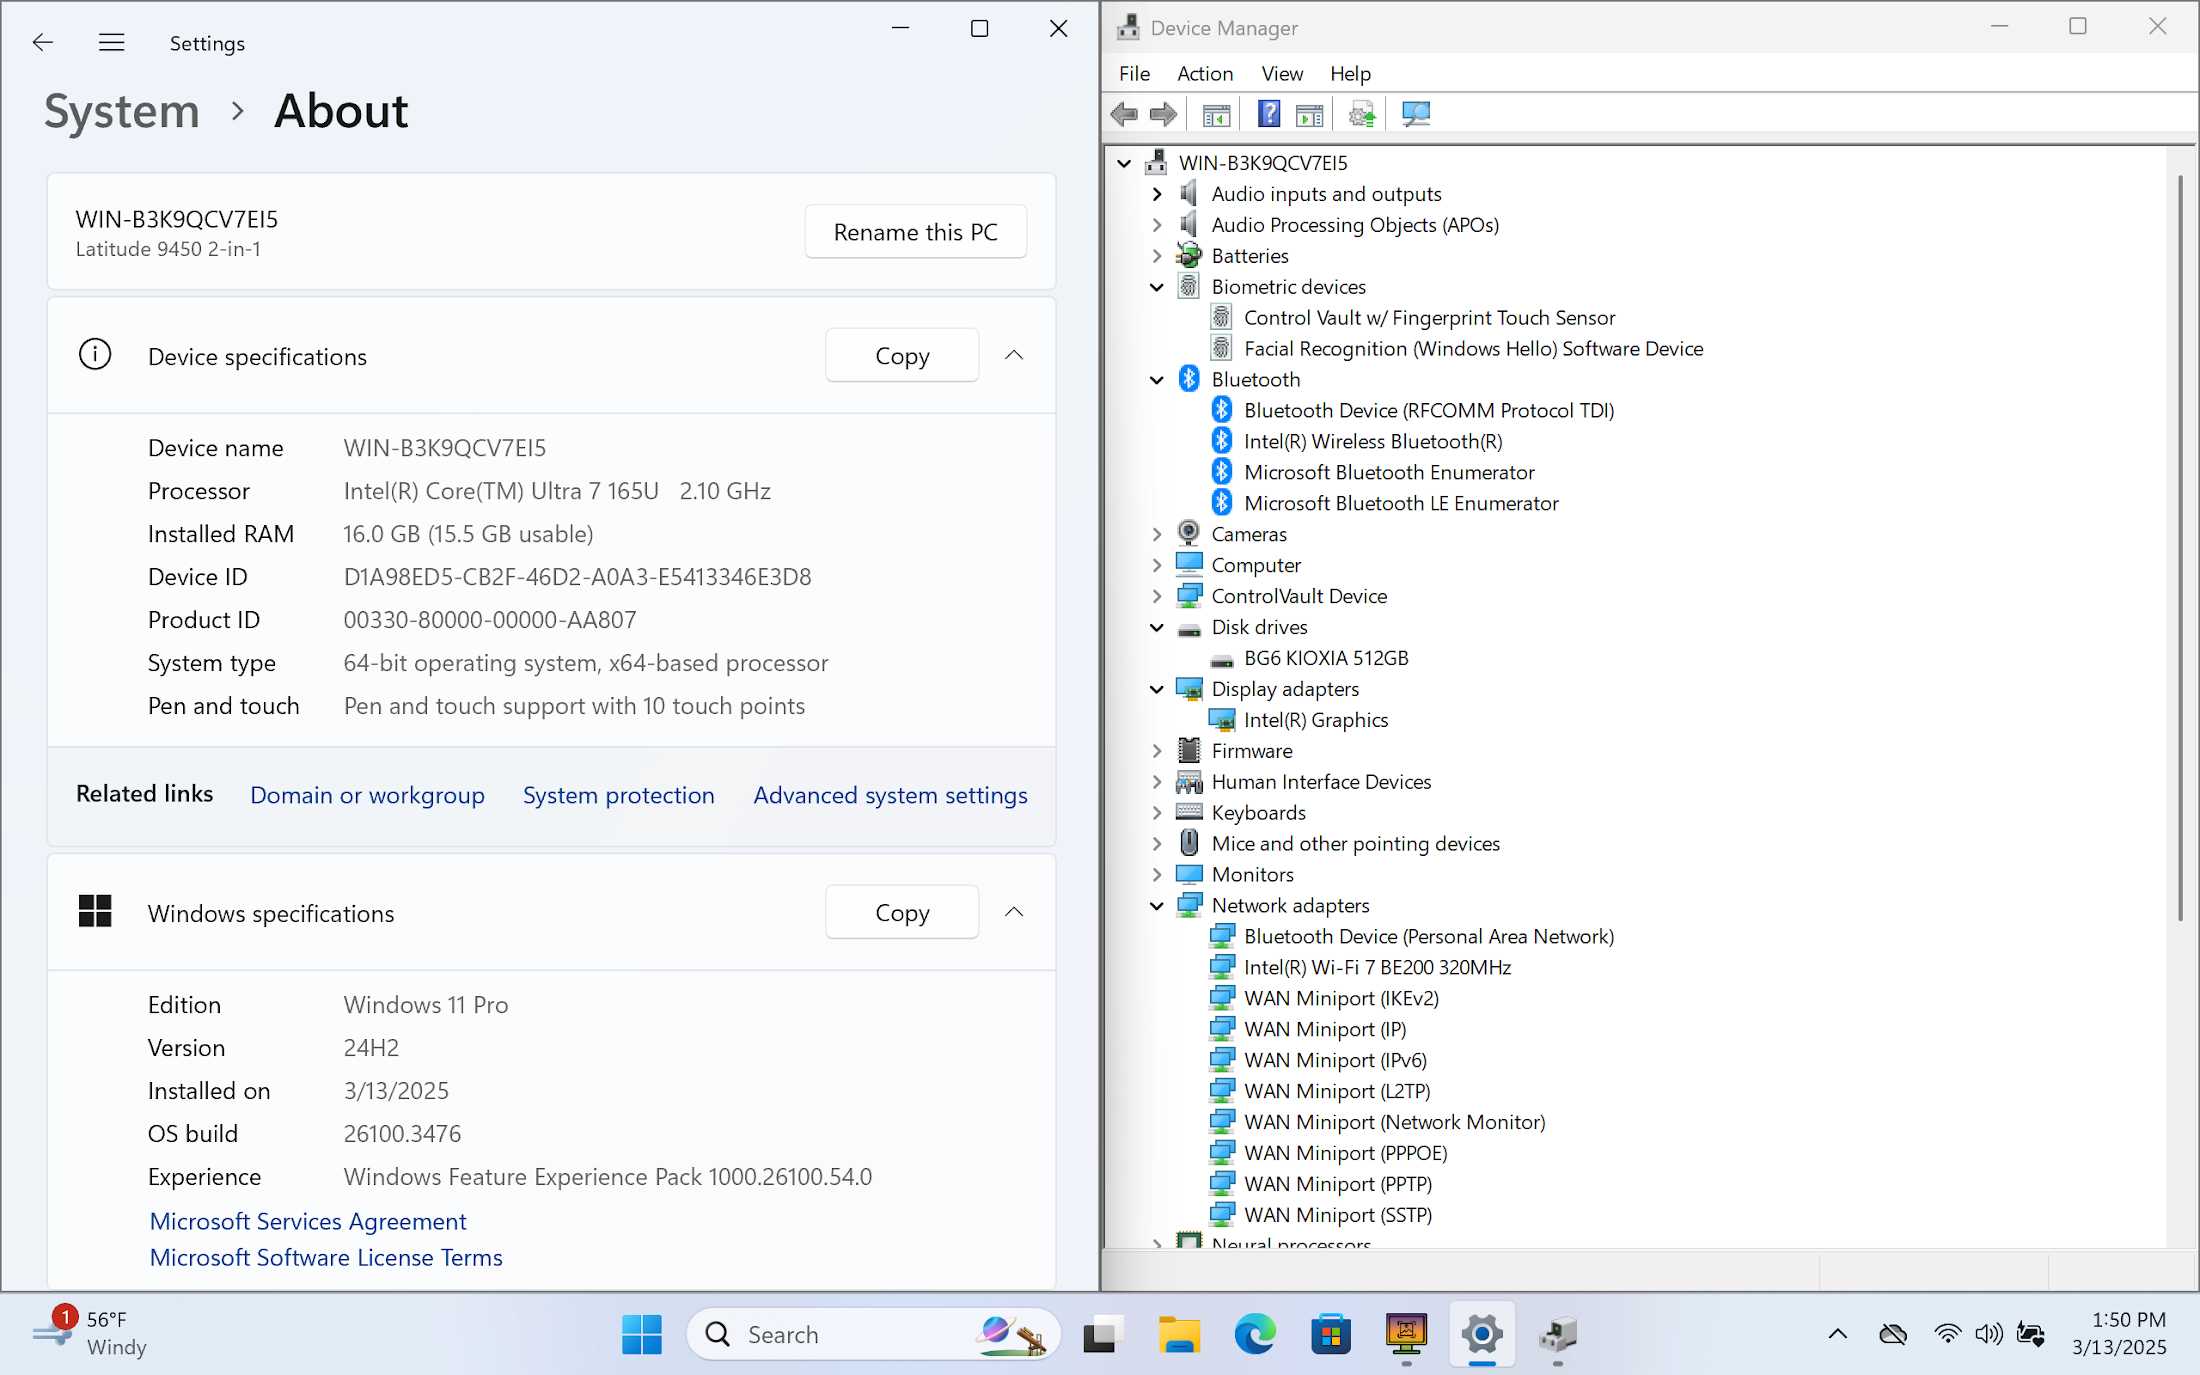This screenshot has width=2200, height=1375.
Task: Select Intel(R) Wireless Bluetooth(R) device
Action: pyautogui.click(x=1373, y=441)
